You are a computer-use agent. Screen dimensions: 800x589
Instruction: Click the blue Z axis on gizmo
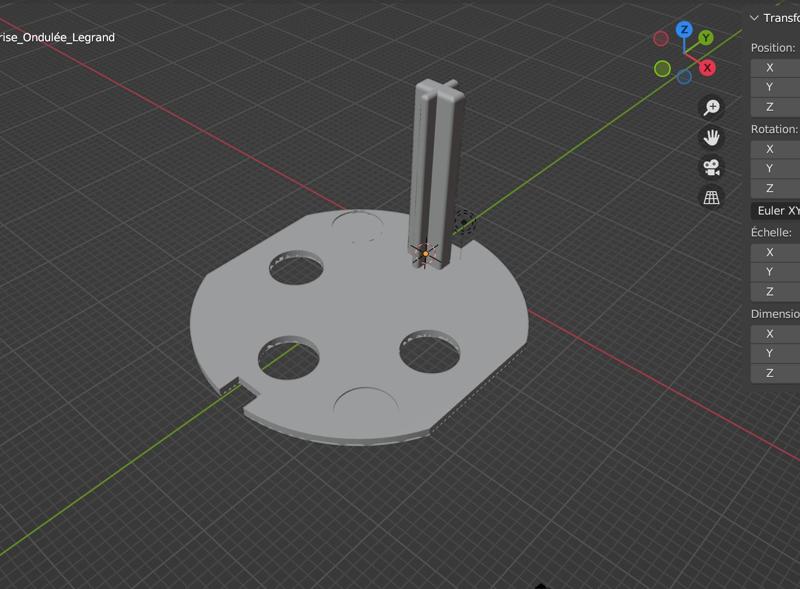tap(684, 30)
